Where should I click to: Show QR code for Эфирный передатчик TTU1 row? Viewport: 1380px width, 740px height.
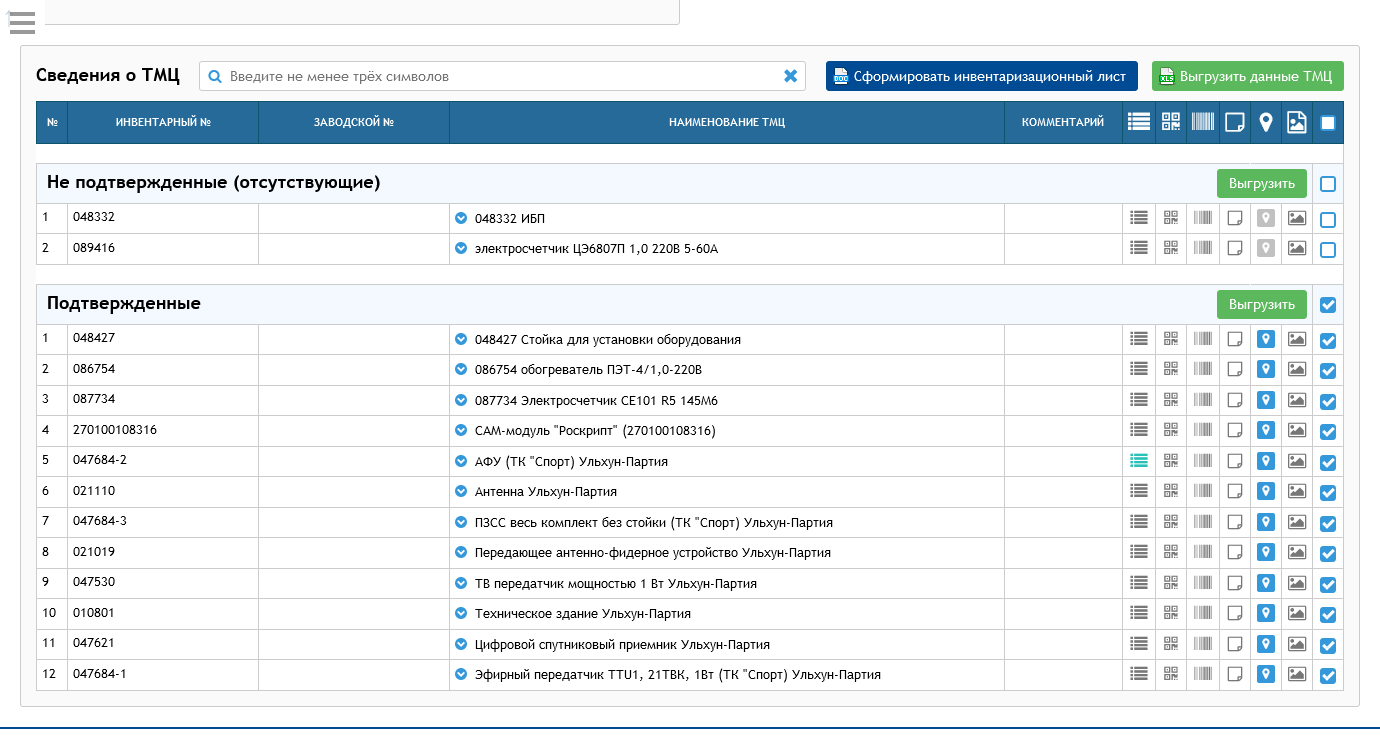click(1171, 674)
